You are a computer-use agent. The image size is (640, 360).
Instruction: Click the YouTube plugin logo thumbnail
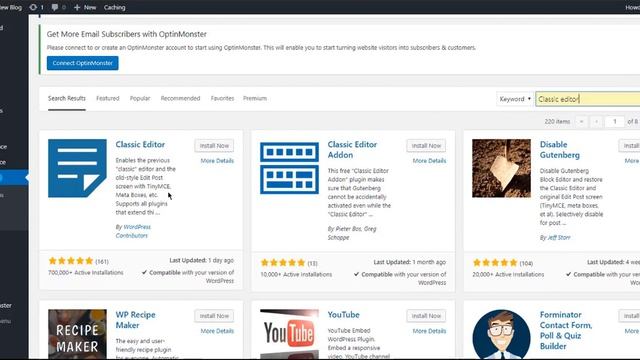point(289,334)
